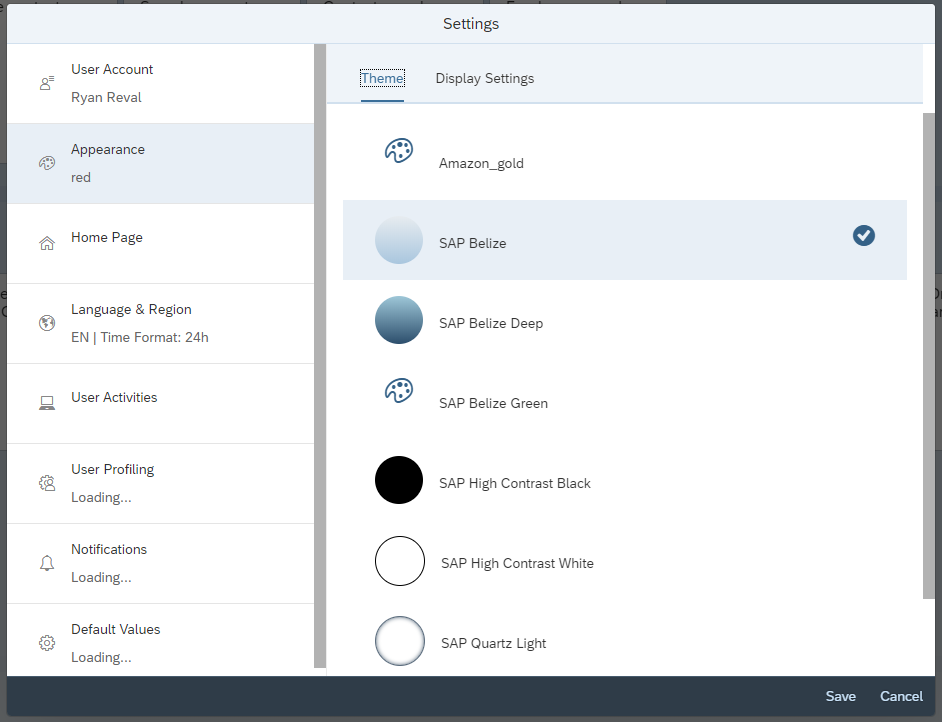Image resolution: width=942 pixels, height=722 pixels.
Task: Click the Home Page house icon
Action: (x=47, y=243)
